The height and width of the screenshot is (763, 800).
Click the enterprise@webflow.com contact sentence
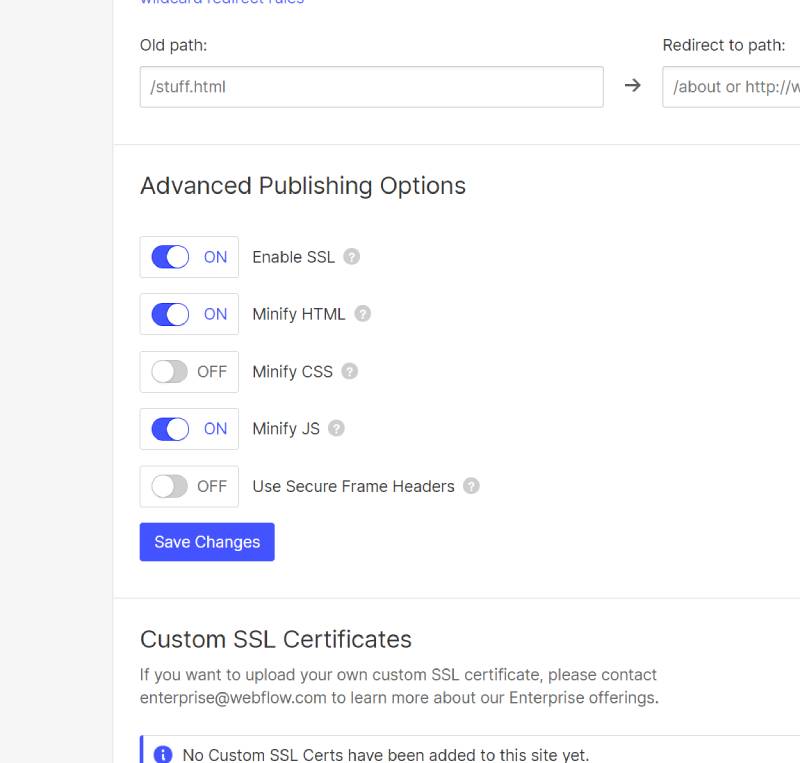point(399,686)
